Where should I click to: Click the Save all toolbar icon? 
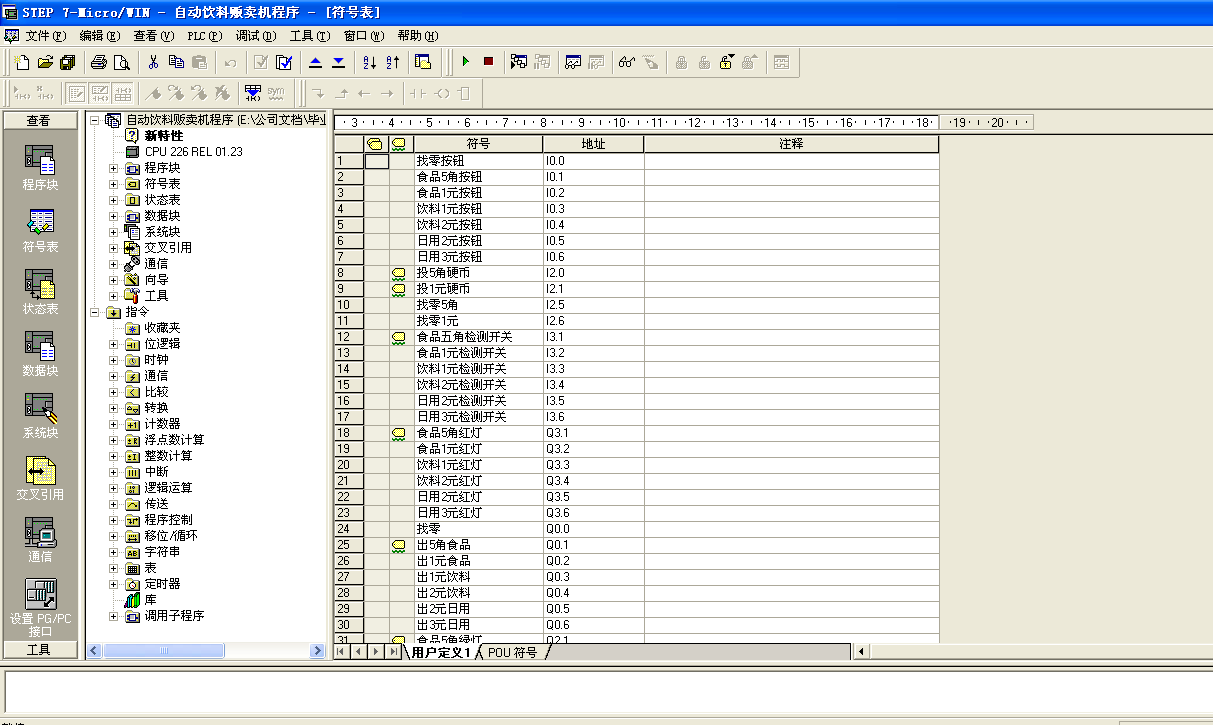click(x=67, y=62)
